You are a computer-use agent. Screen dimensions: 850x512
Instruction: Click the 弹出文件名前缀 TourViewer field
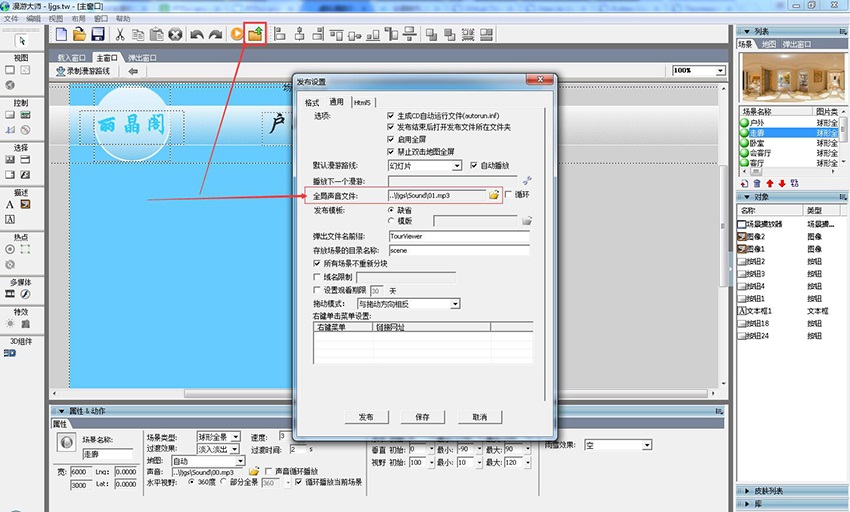point(458,236)
